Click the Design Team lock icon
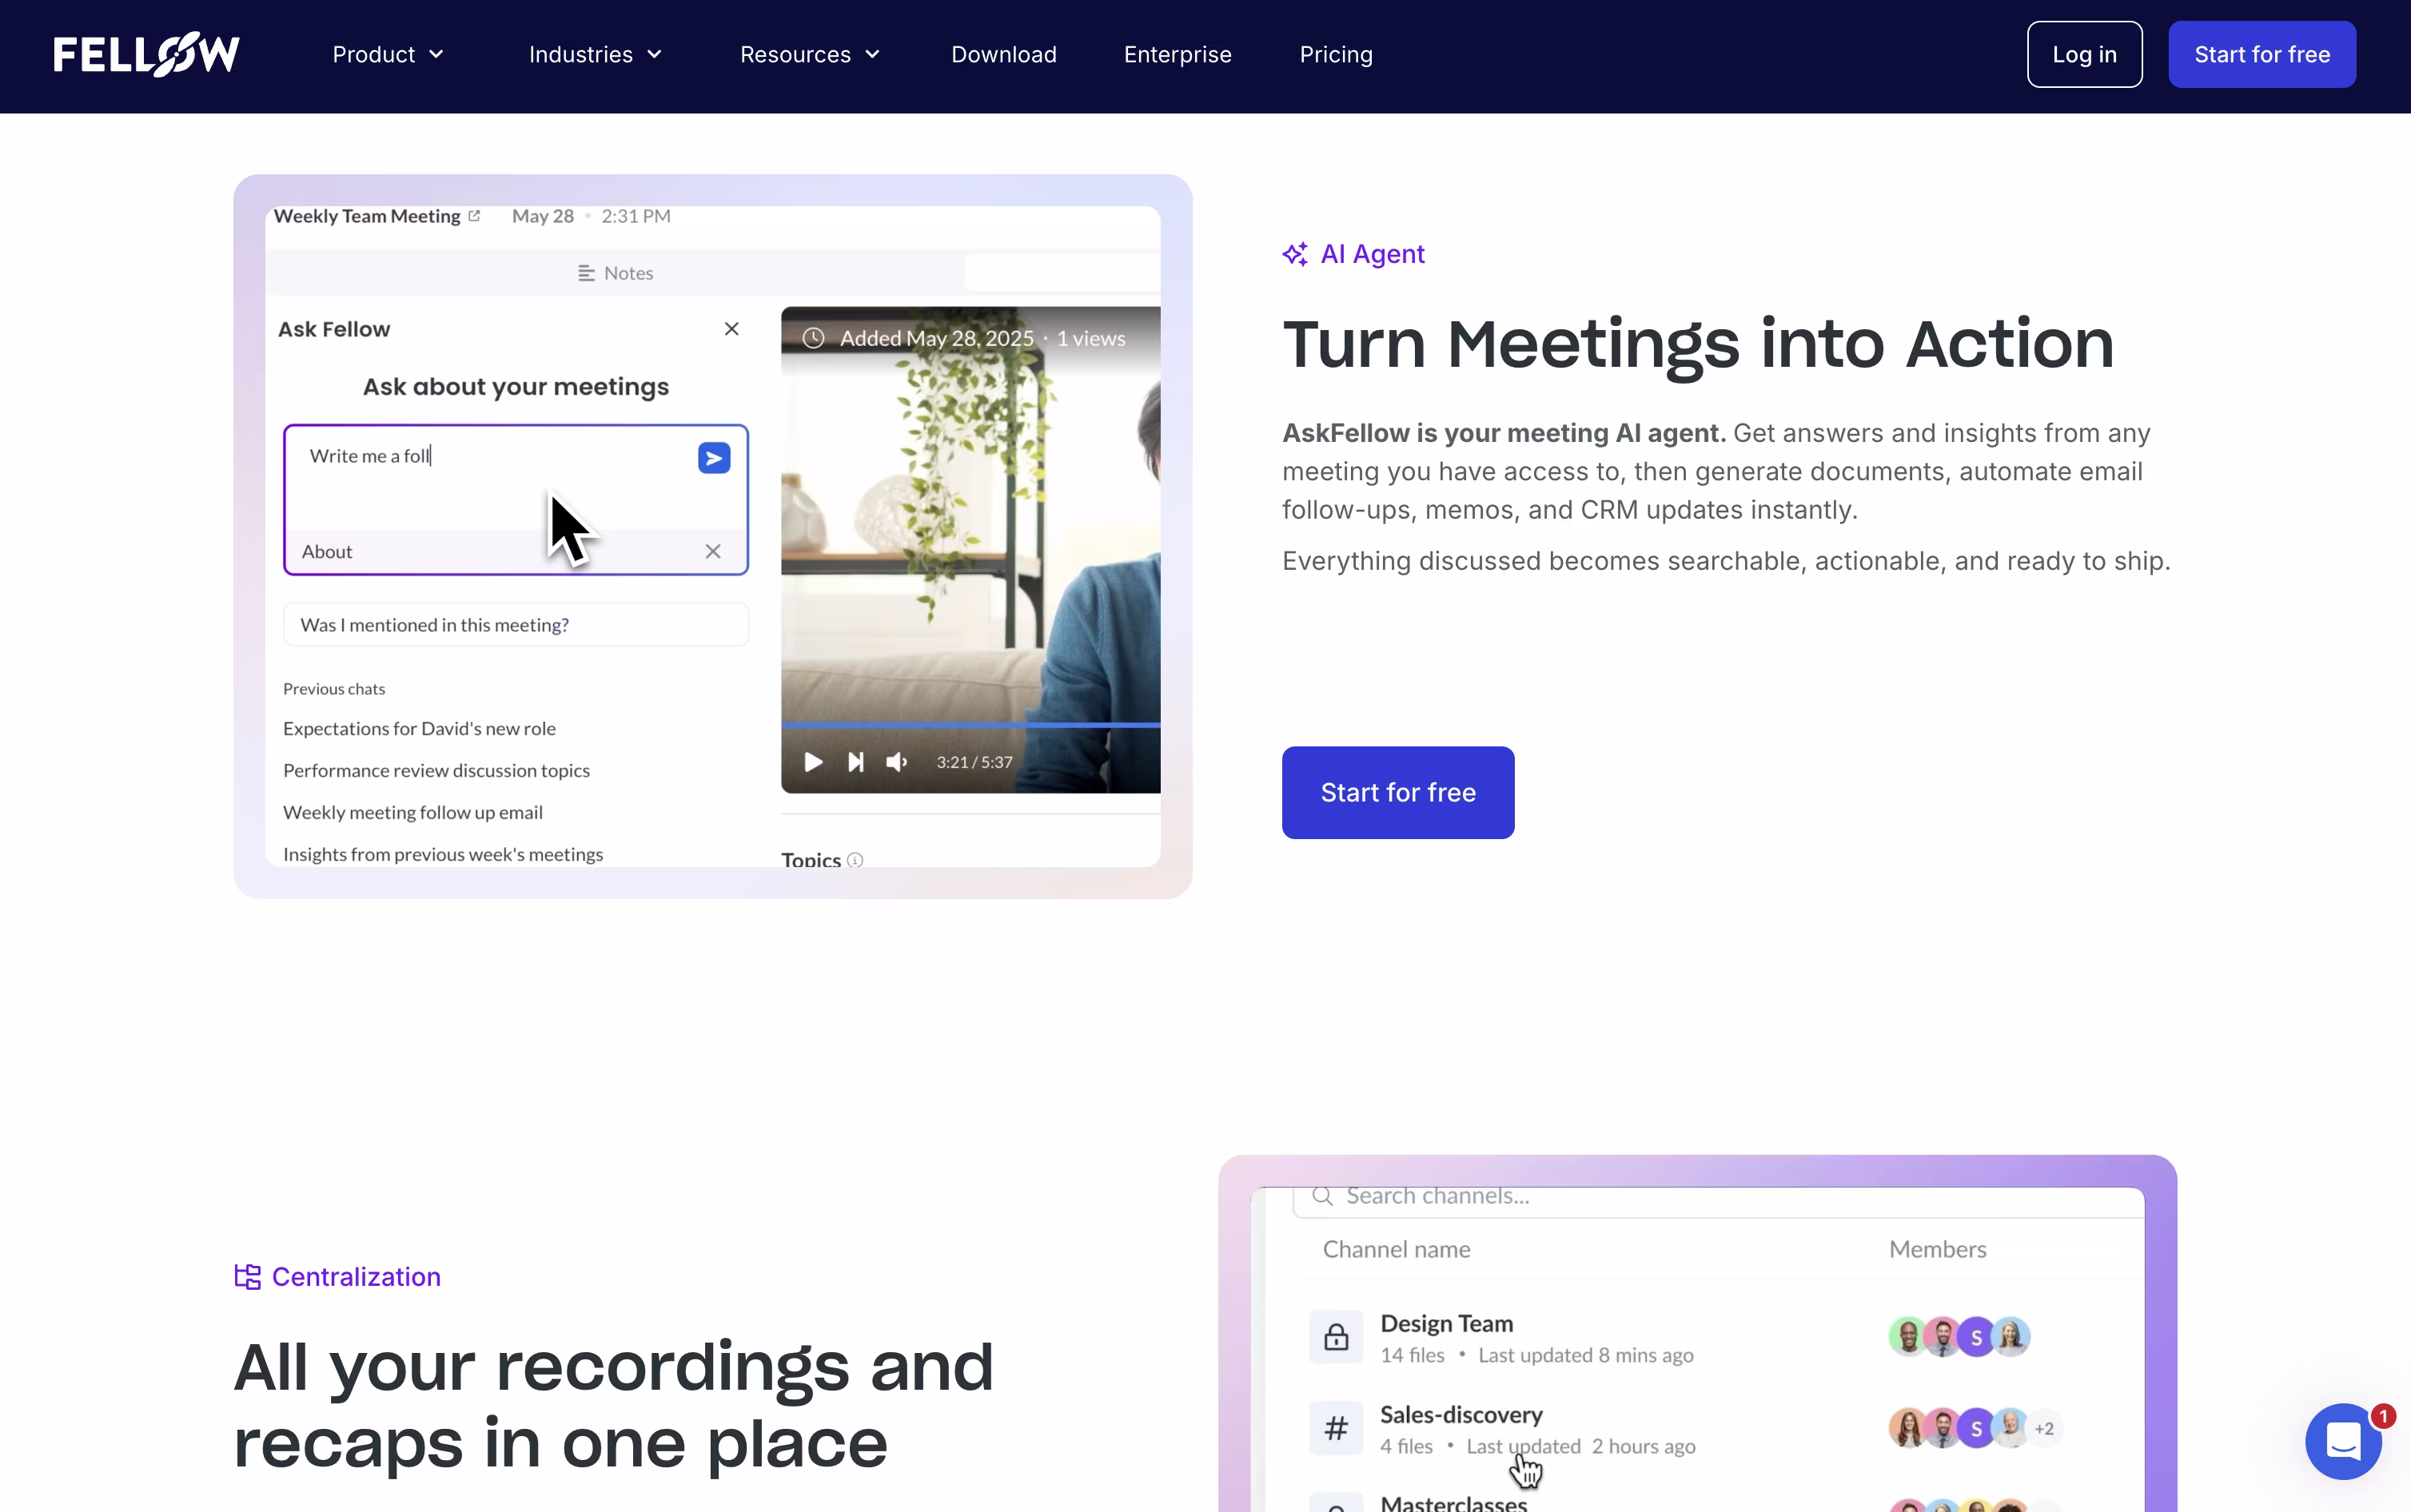 pyautogui.click(x=1335, y=1336)
